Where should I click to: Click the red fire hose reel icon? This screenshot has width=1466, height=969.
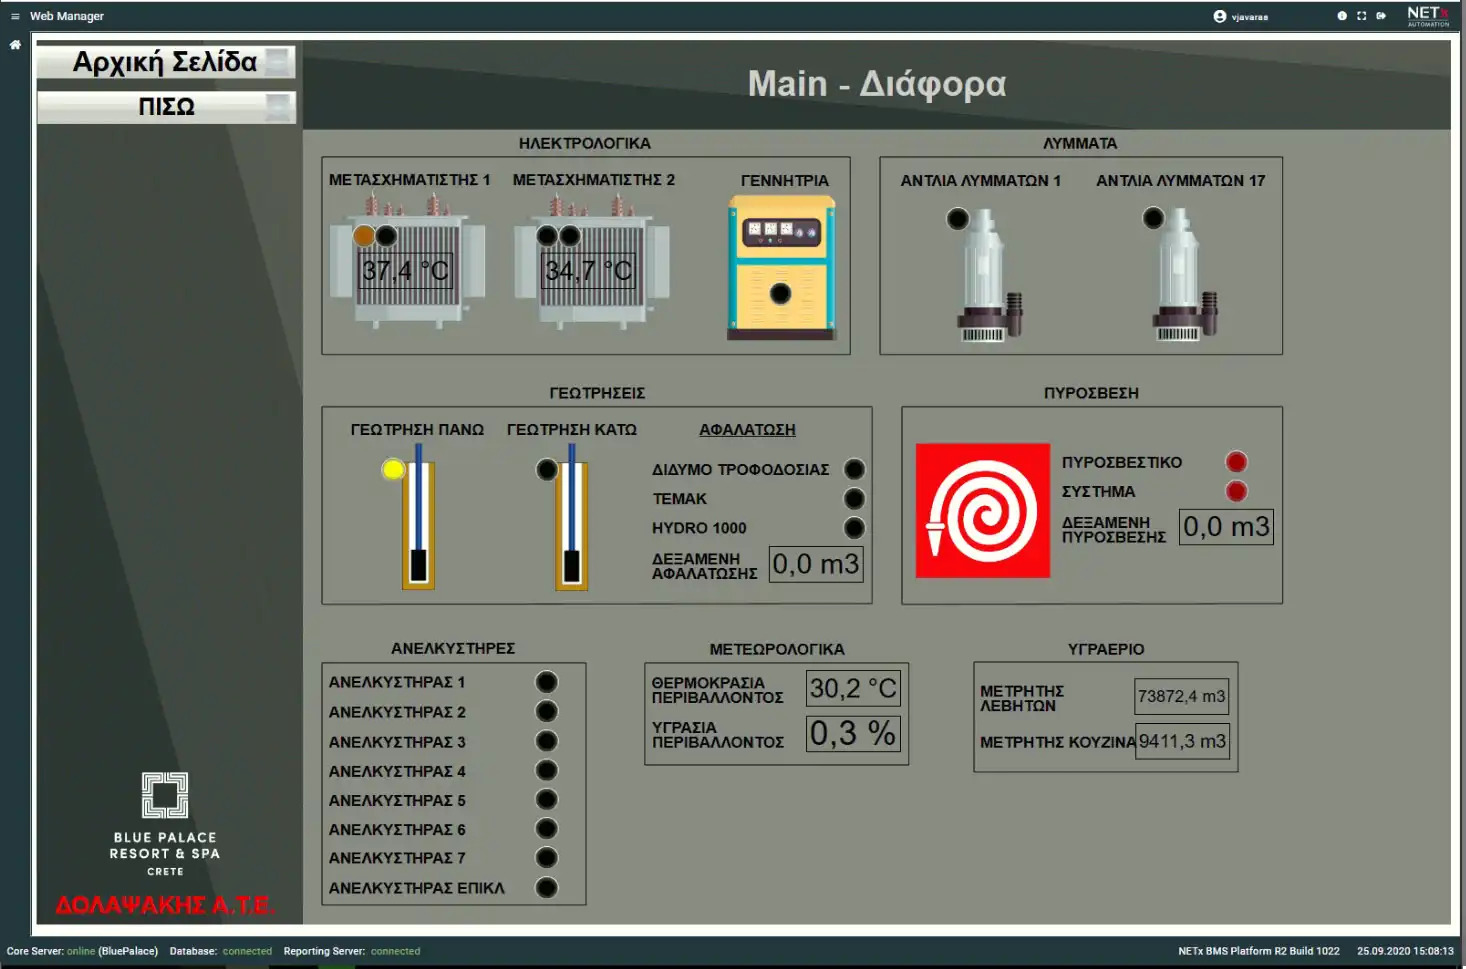point(983,511)
